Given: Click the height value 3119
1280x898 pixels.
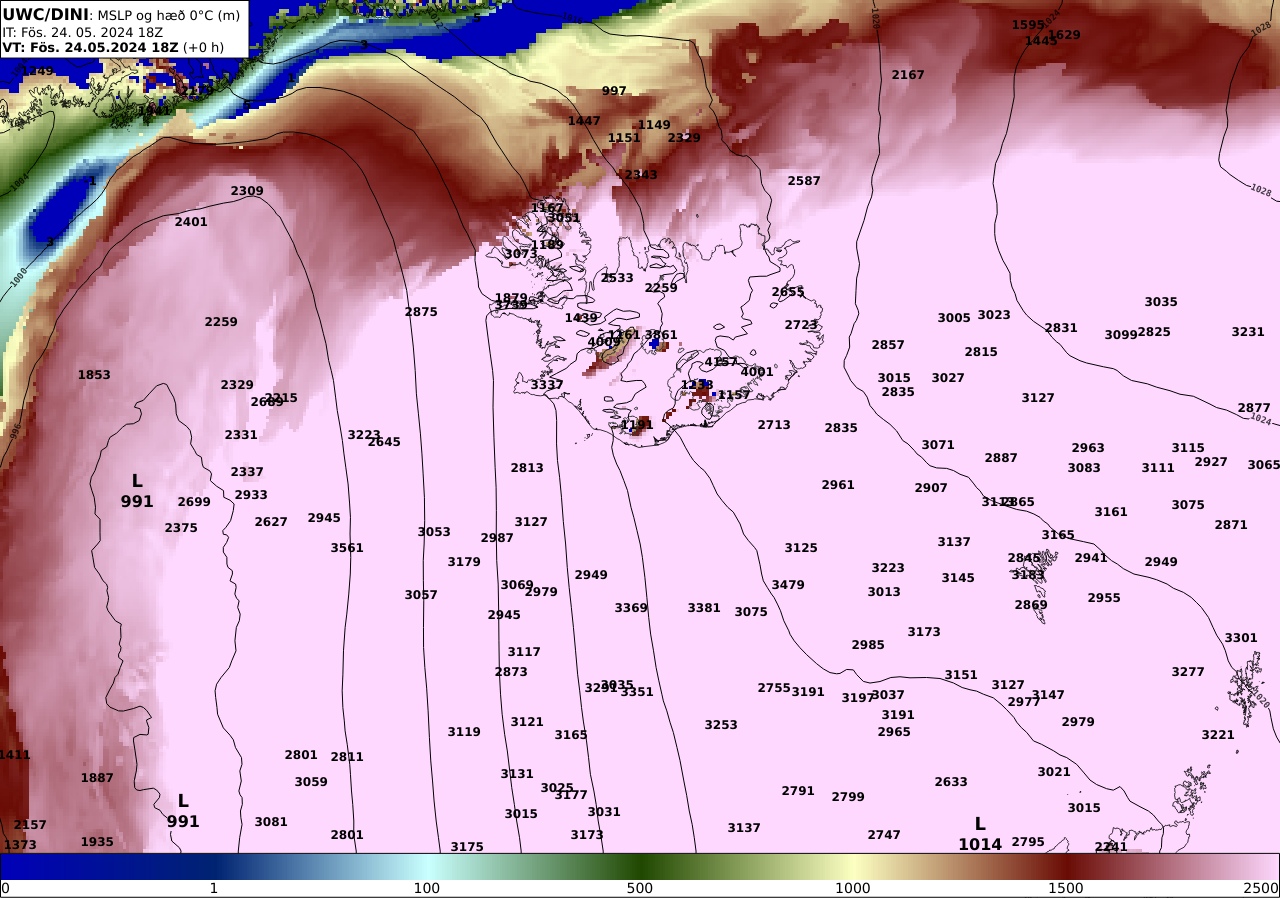Looking at the screenshot, I should coord(464,732).
